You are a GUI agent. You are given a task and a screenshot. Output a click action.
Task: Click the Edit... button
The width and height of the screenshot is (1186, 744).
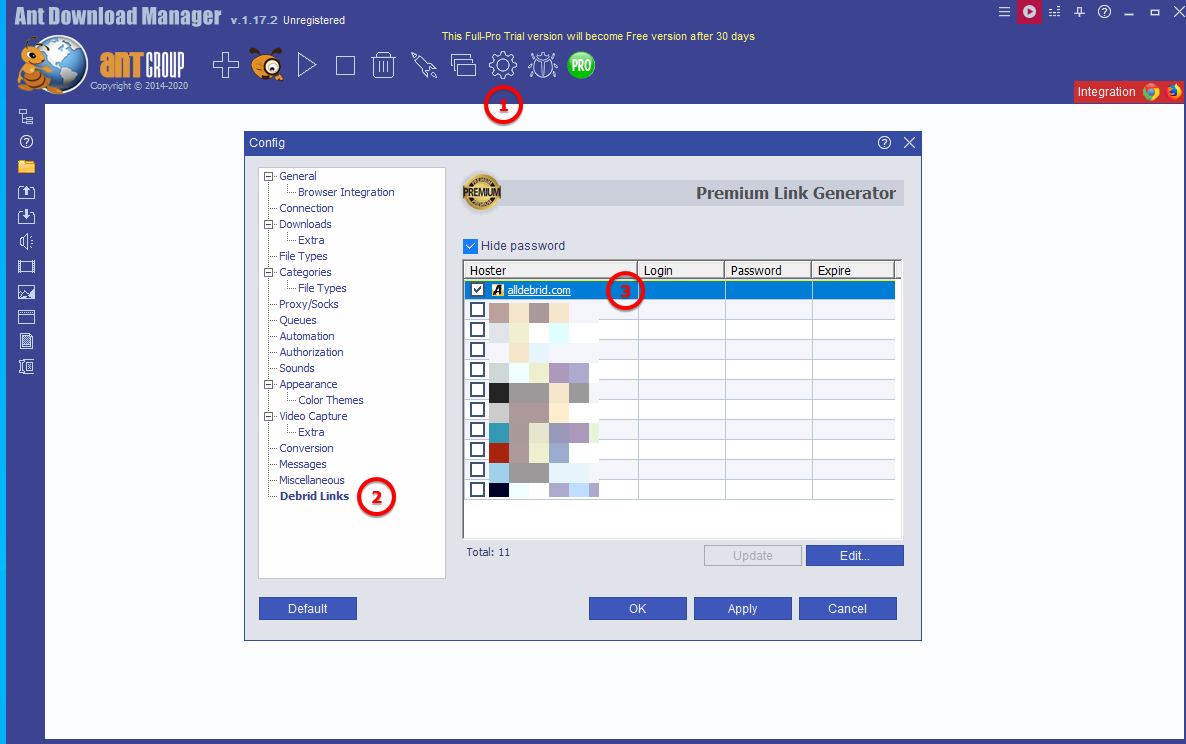tap(855, 556)
